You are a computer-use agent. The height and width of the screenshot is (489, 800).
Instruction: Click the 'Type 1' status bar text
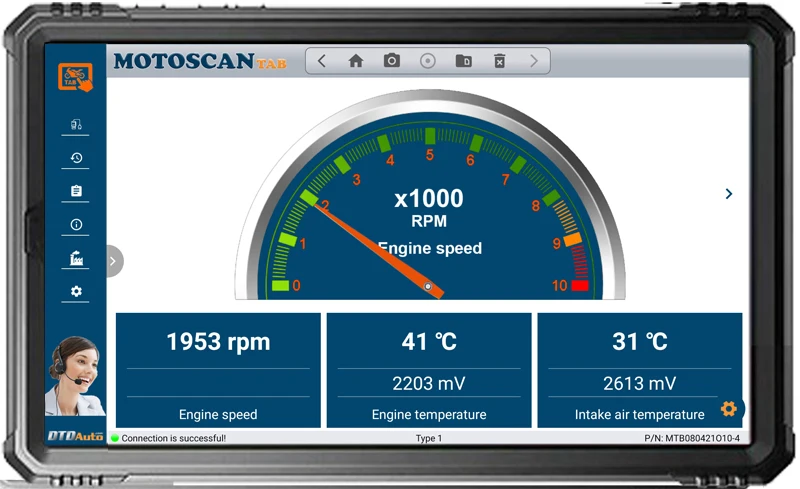429,438
